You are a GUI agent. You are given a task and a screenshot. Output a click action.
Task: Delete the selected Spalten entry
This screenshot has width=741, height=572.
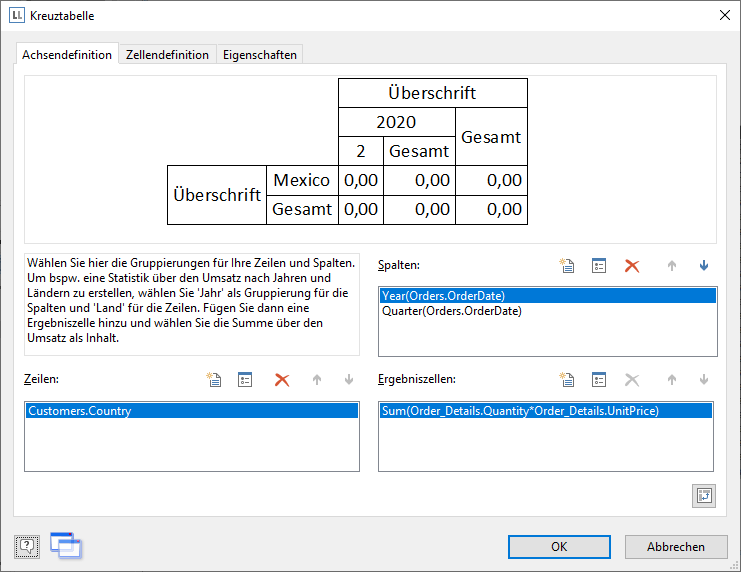point(632,266)
